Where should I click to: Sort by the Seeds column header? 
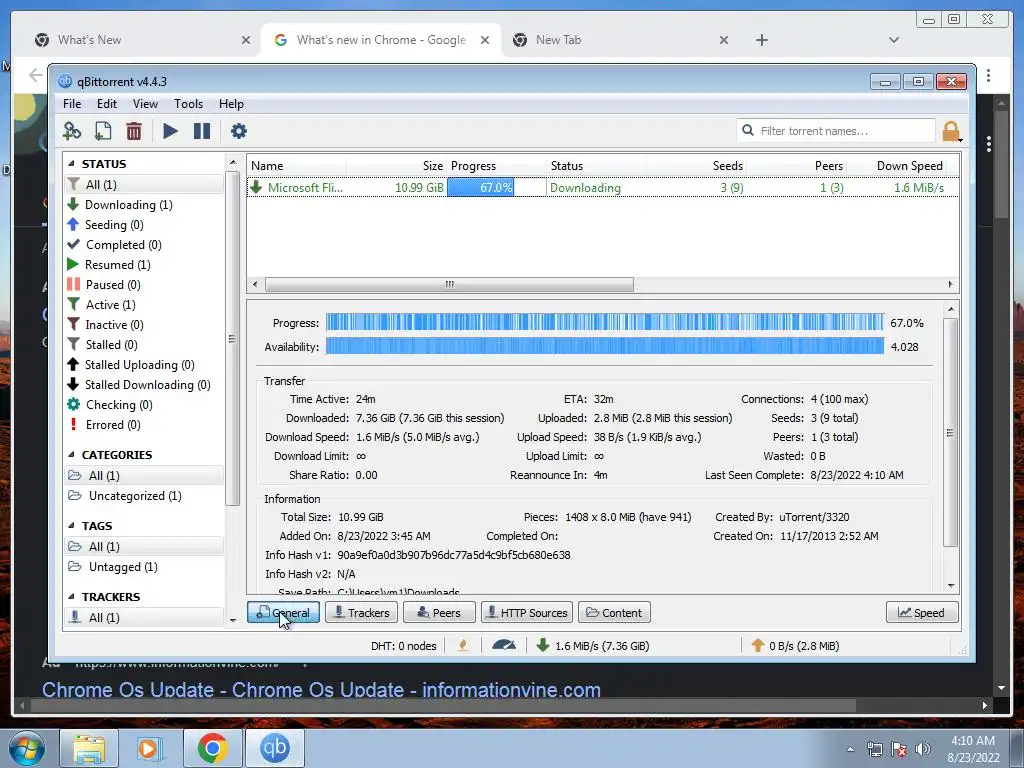pyautogui.click(x=728, y=166)
